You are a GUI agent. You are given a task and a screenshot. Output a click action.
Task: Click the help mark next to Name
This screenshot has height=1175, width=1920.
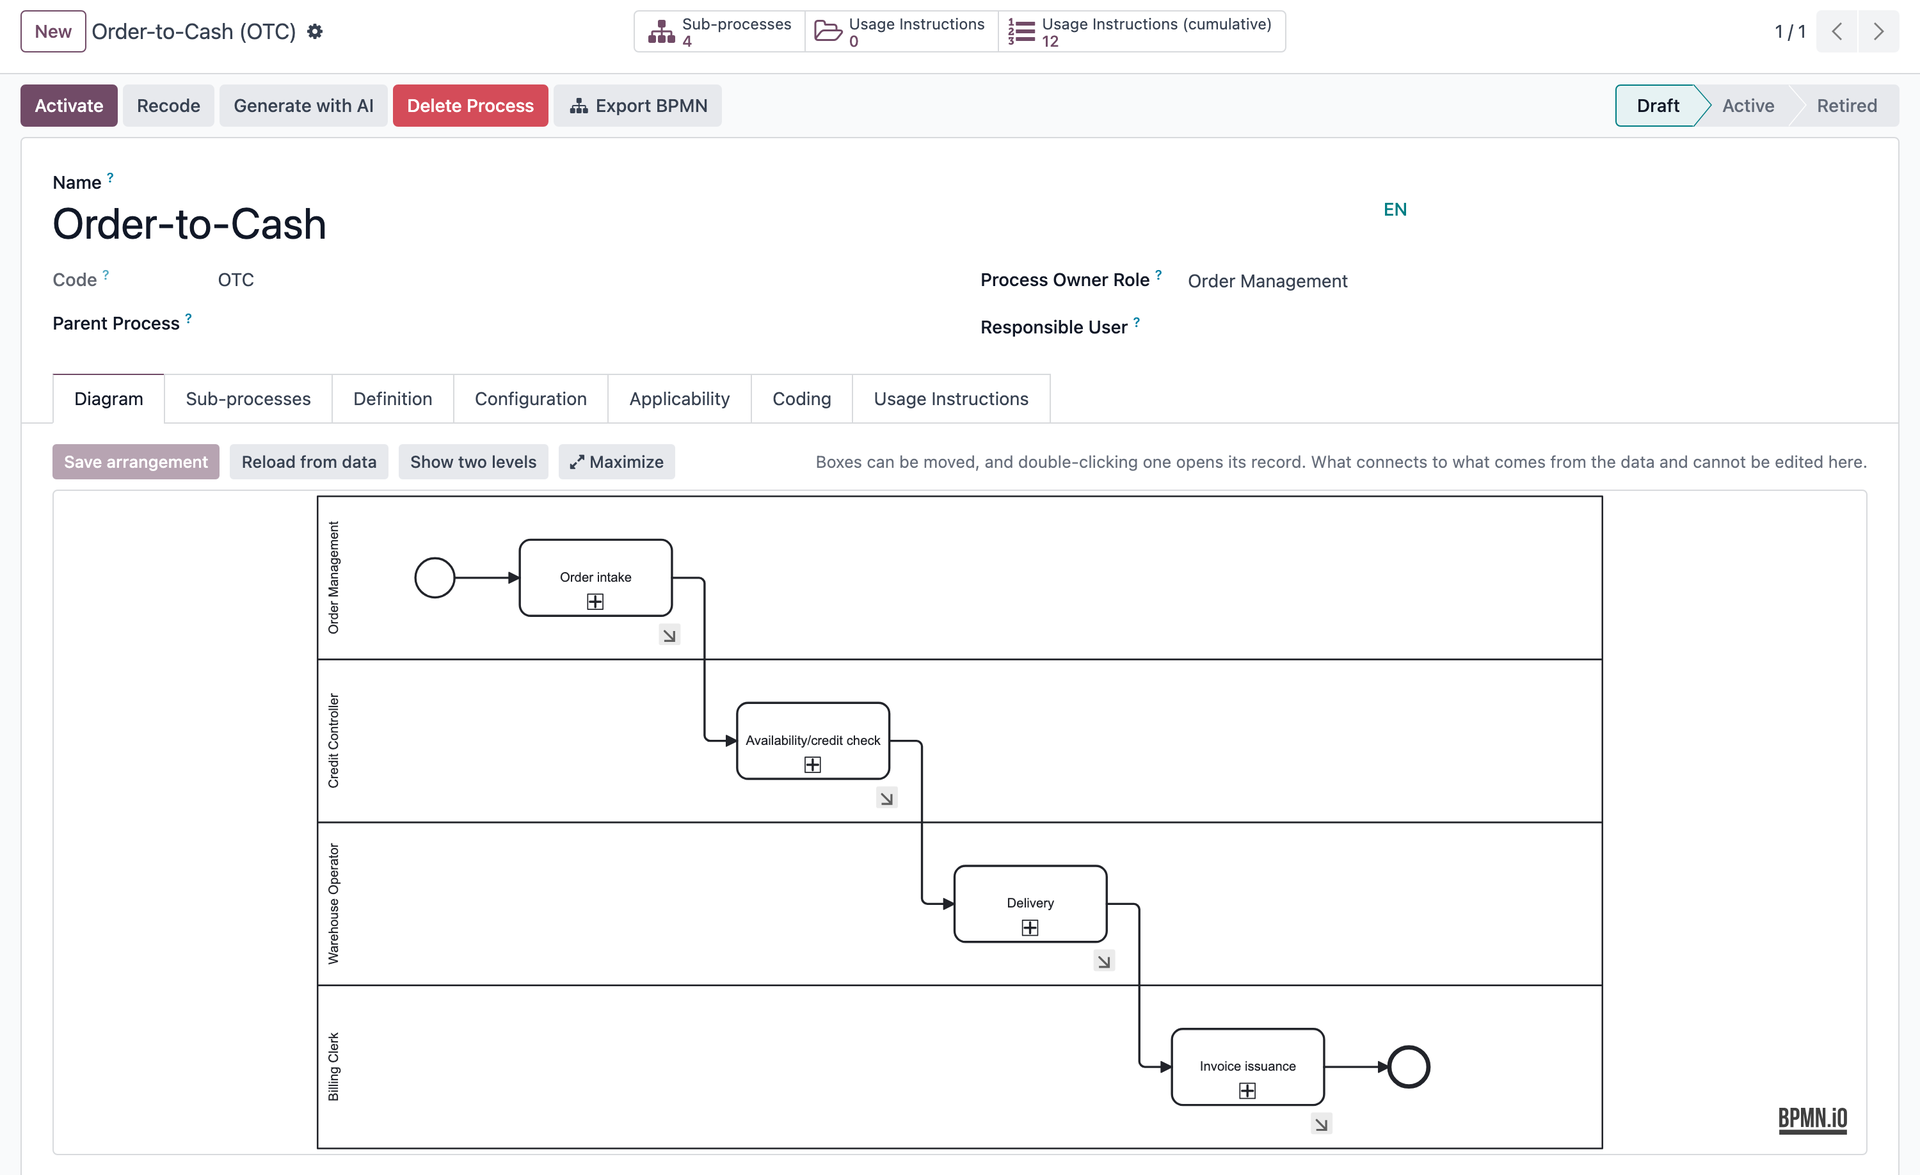pyautogui.click(x=110, y=177)
